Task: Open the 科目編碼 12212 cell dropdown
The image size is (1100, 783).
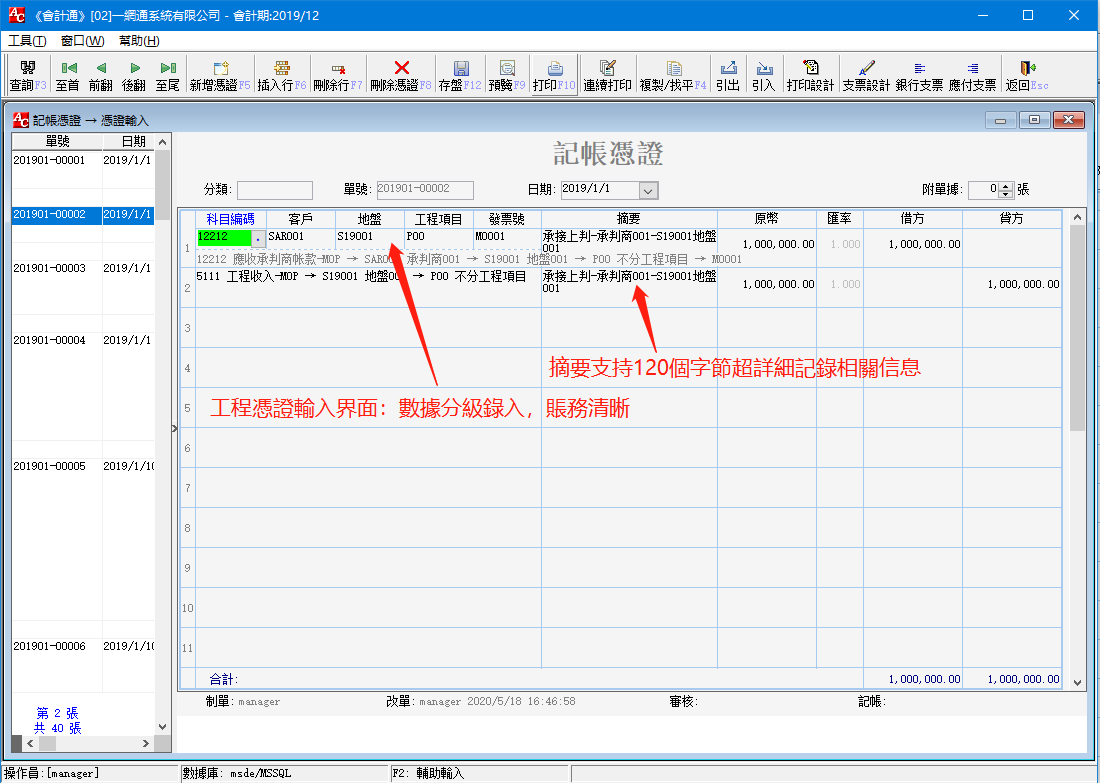Action: tap(258, 239)
